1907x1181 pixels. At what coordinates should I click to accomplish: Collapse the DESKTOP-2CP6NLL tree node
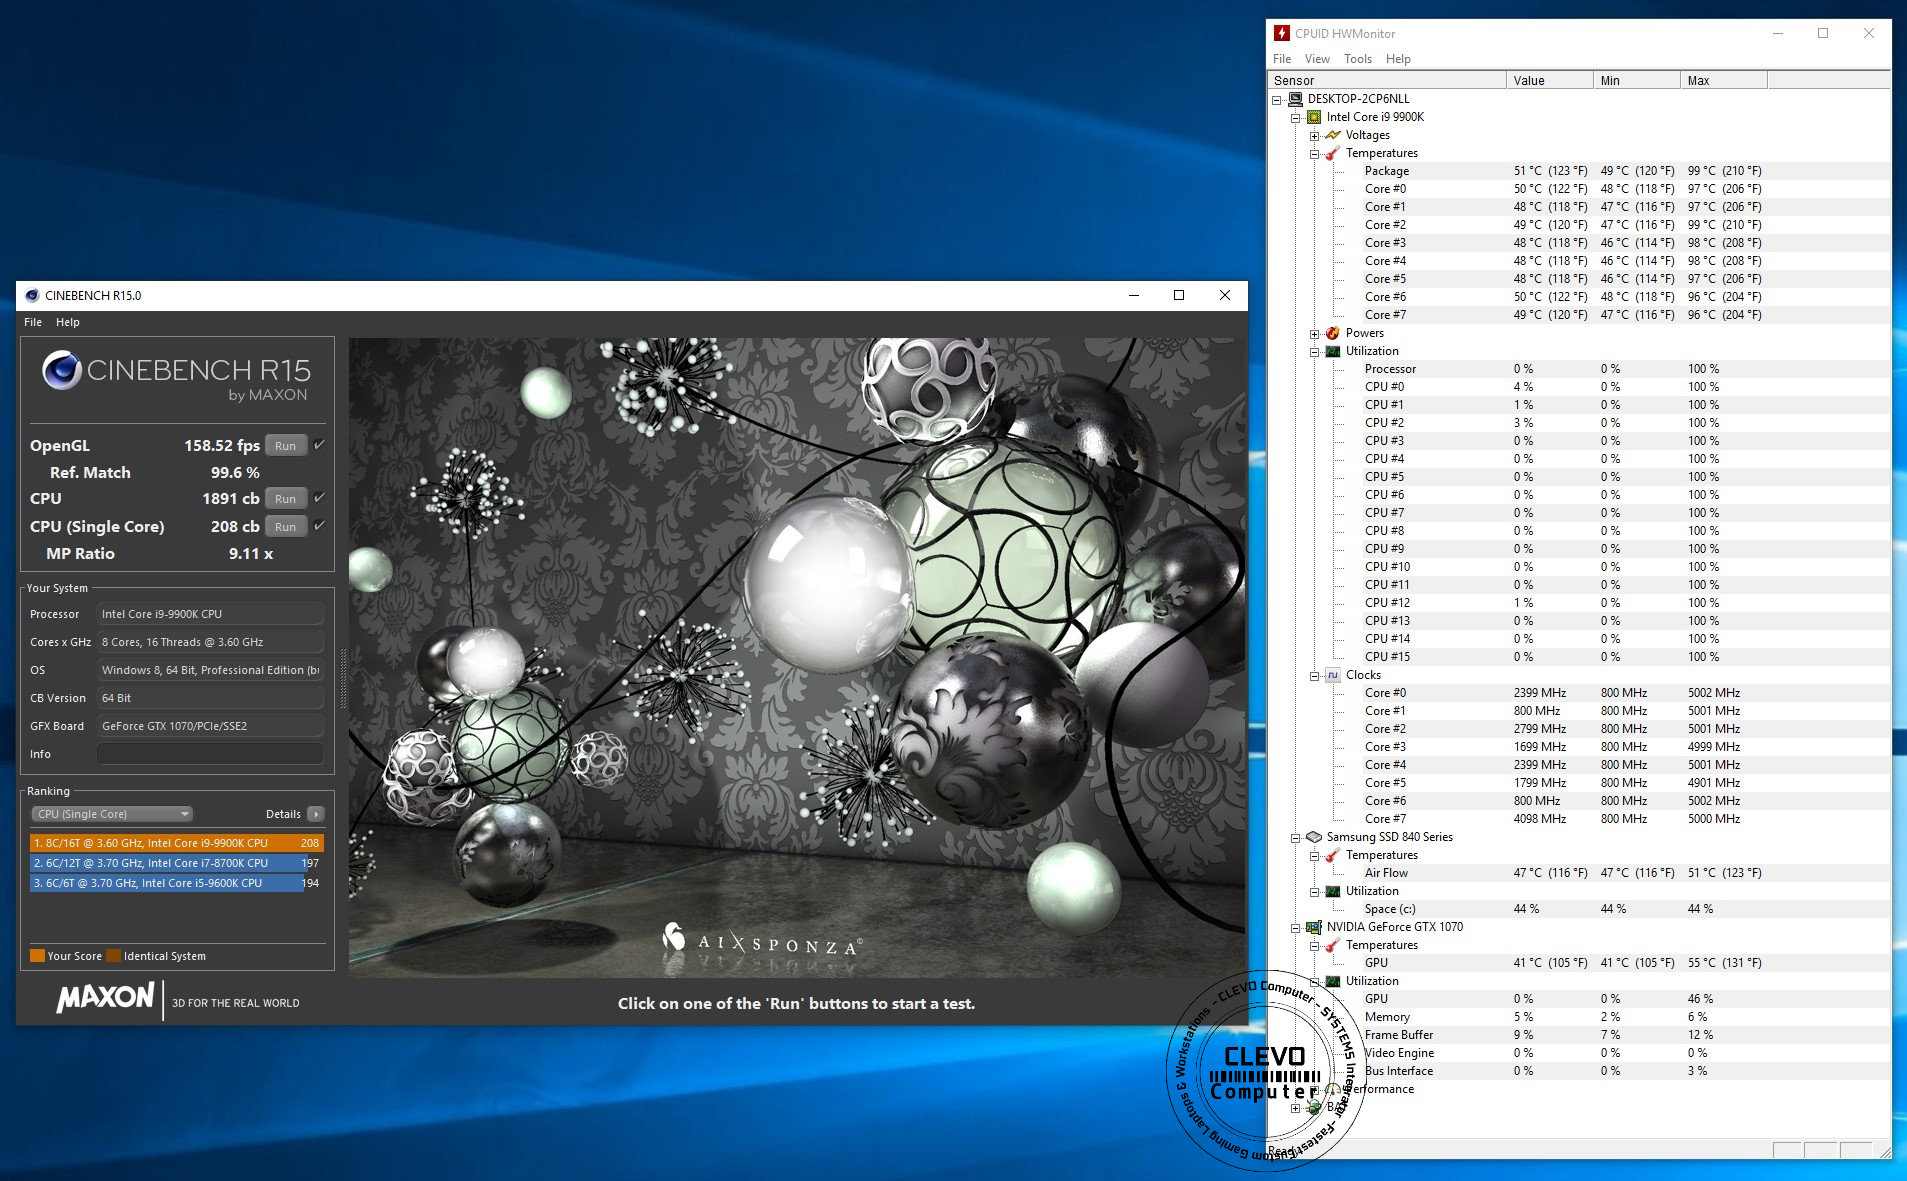(x=1277, y=100)
